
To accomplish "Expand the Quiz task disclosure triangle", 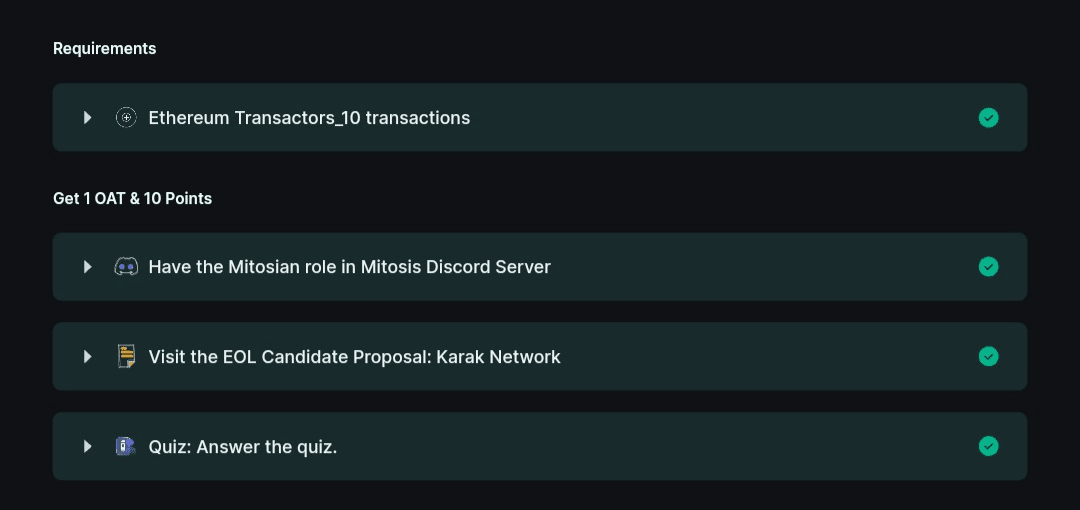I will point(88,446).
